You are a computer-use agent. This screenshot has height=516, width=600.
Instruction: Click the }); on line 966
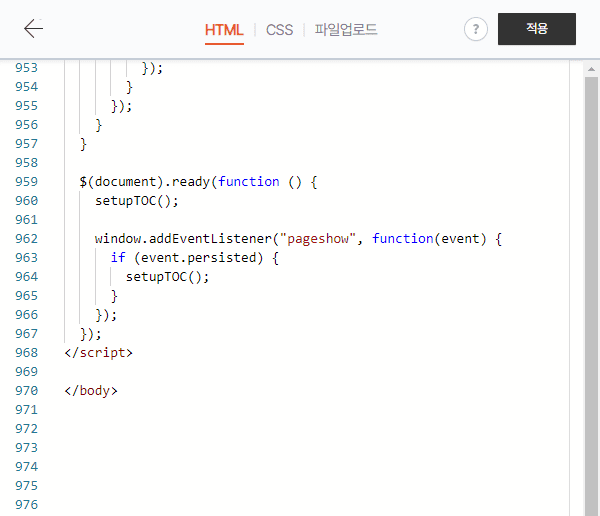point(106,315)
